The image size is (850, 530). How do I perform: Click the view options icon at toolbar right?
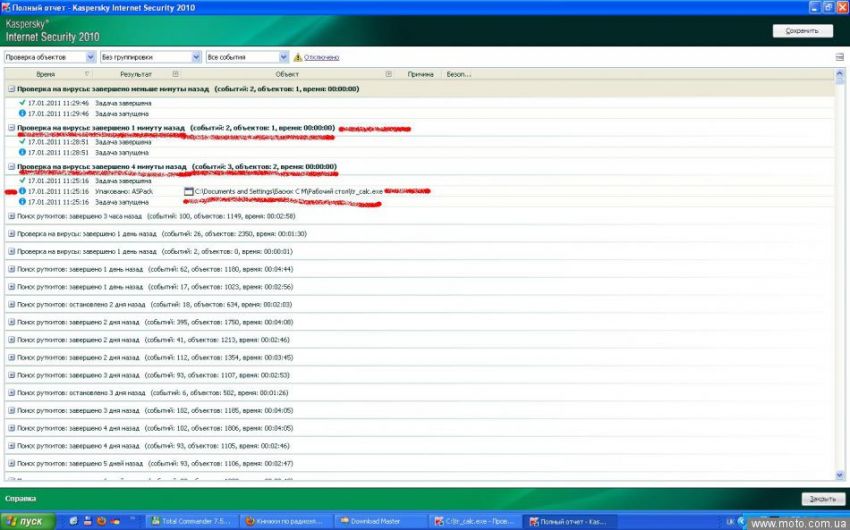coord(840,57)
